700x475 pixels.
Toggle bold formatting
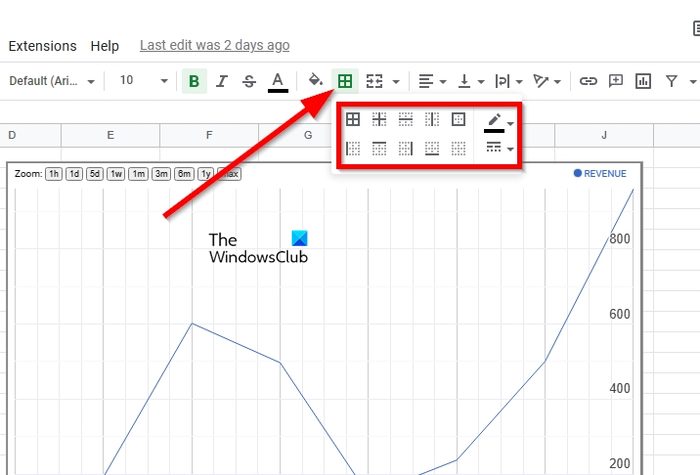194,81
